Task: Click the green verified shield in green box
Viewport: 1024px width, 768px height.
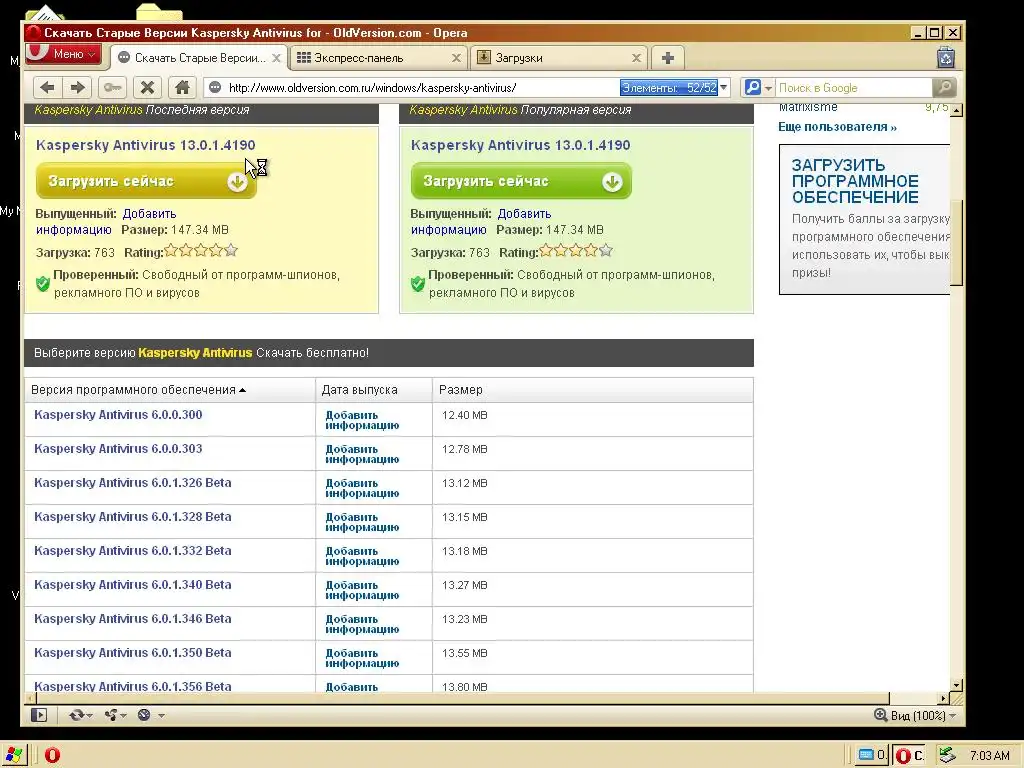Action: (418, 284)
